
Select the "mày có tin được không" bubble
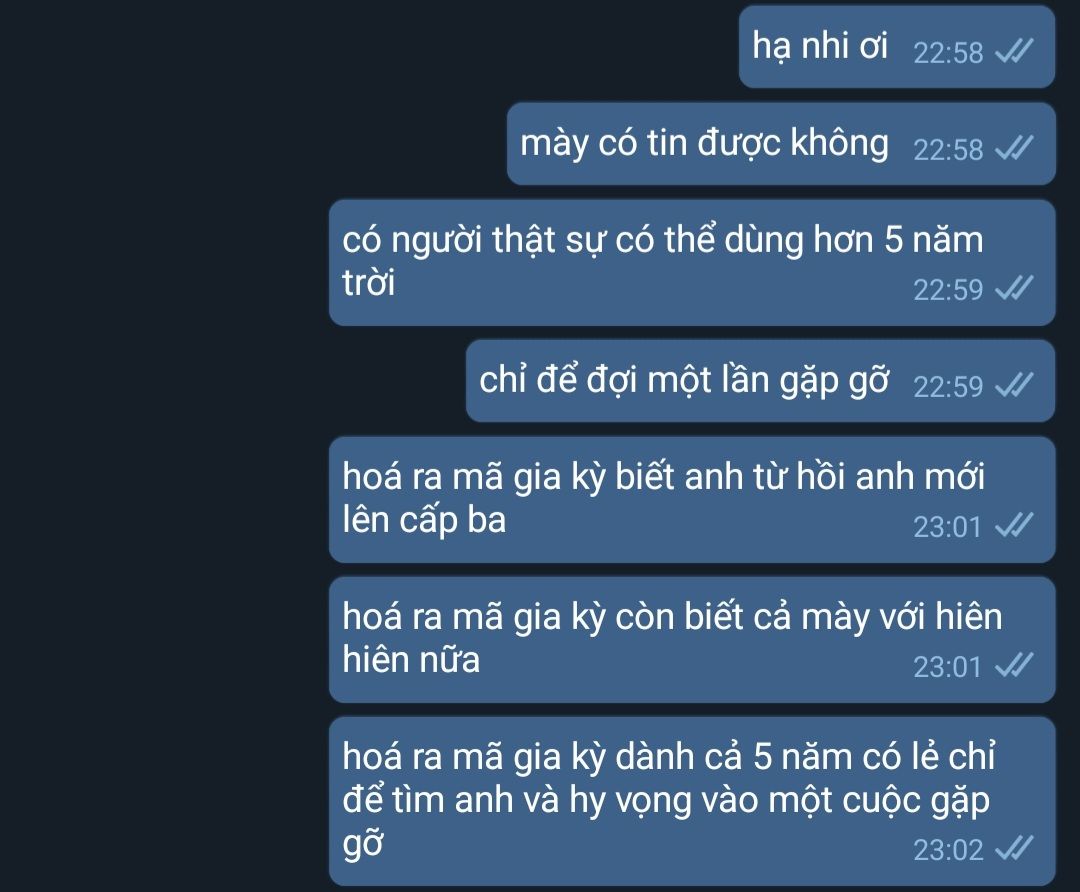click(781, 144)
